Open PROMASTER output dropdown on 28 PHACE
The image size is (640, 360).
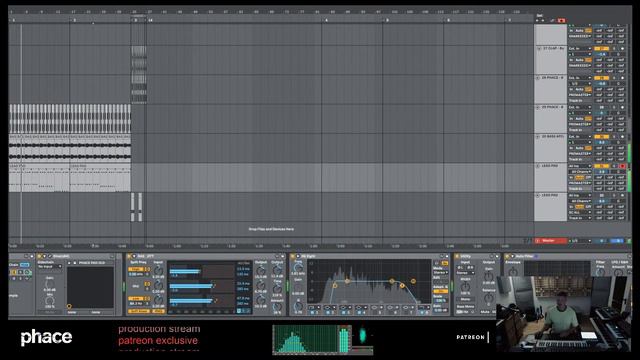tap(580, 95)
